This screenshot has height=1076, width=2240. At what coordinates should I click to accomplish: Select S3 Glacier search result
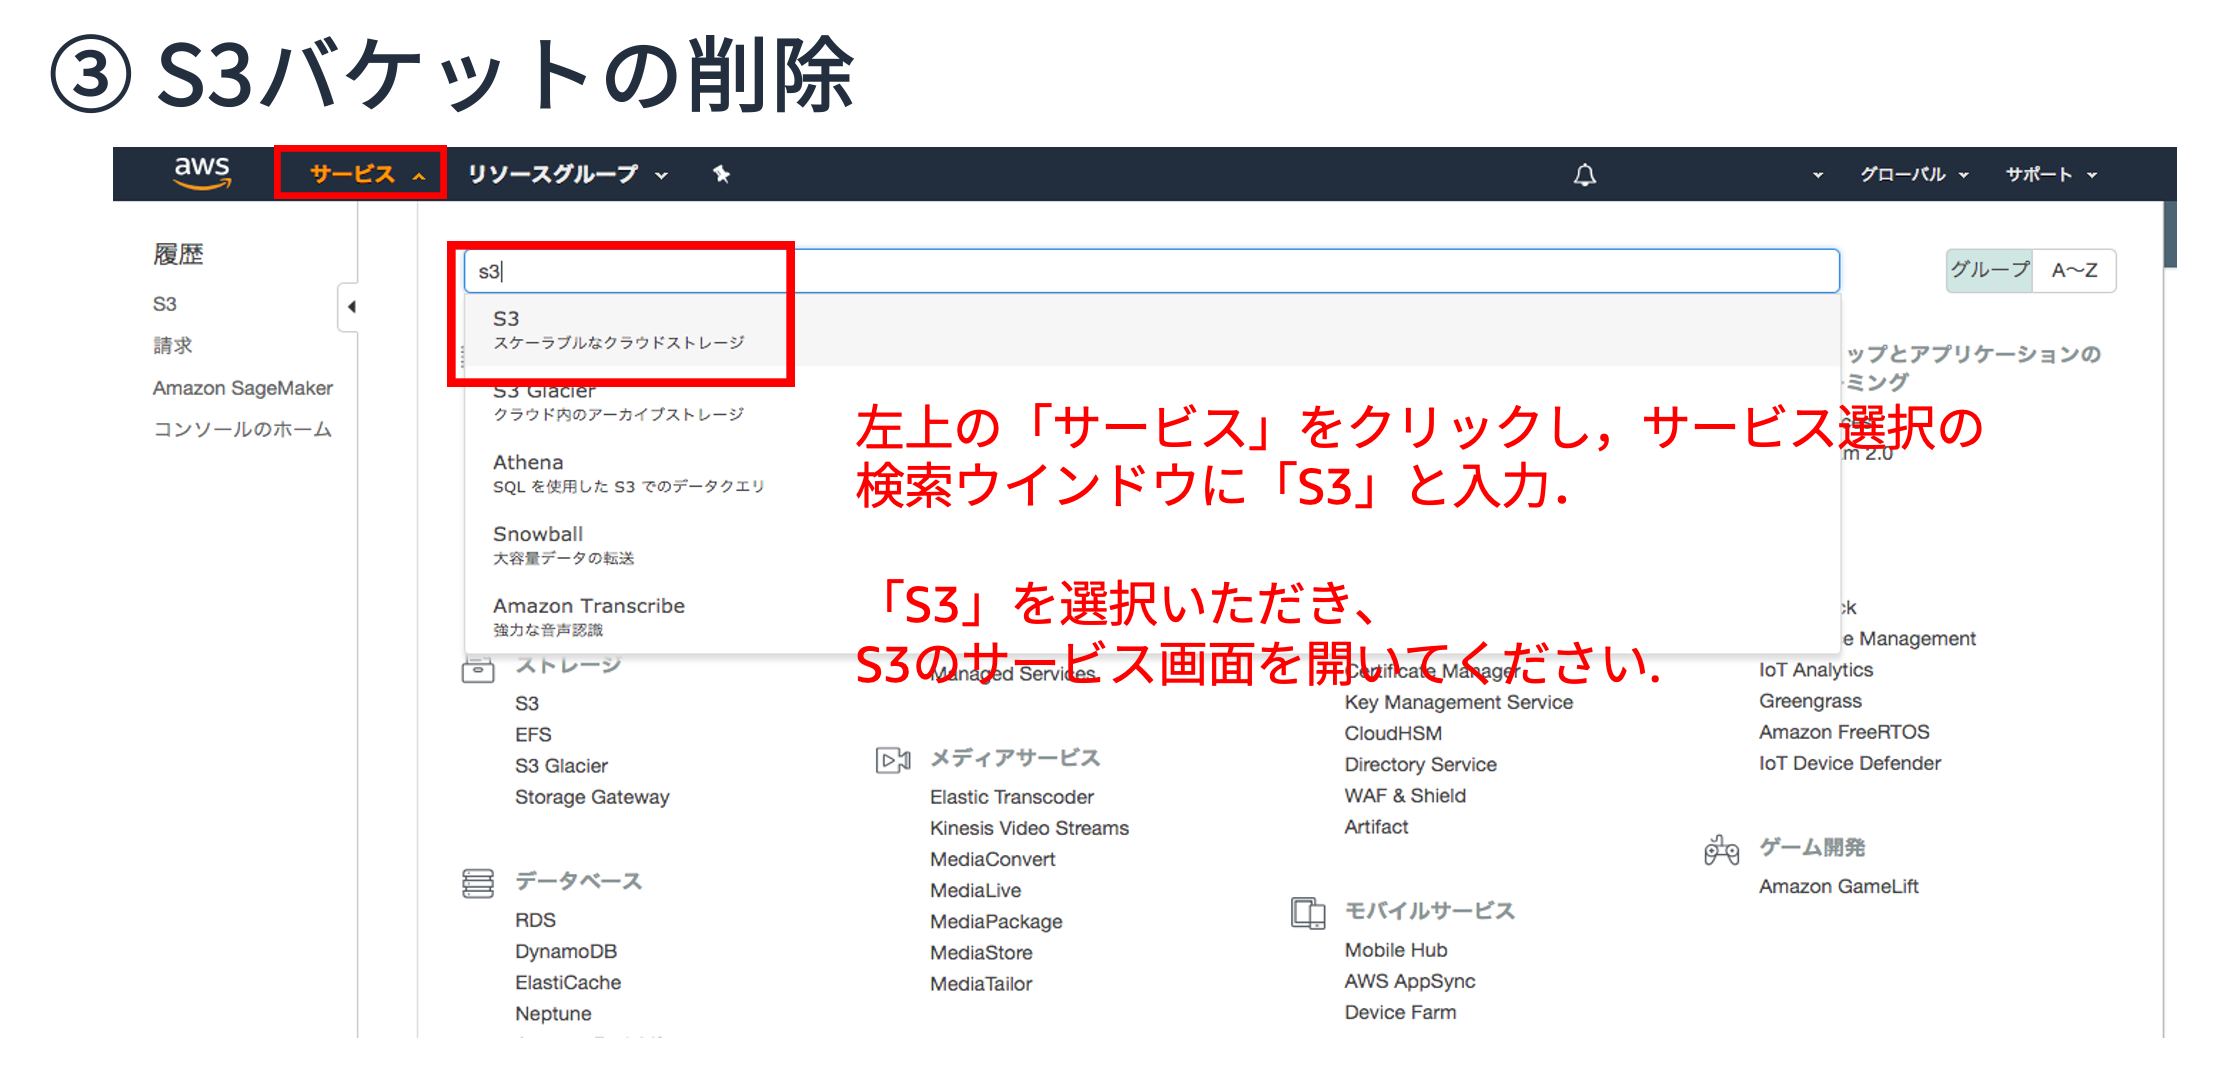pos(1152,402)
